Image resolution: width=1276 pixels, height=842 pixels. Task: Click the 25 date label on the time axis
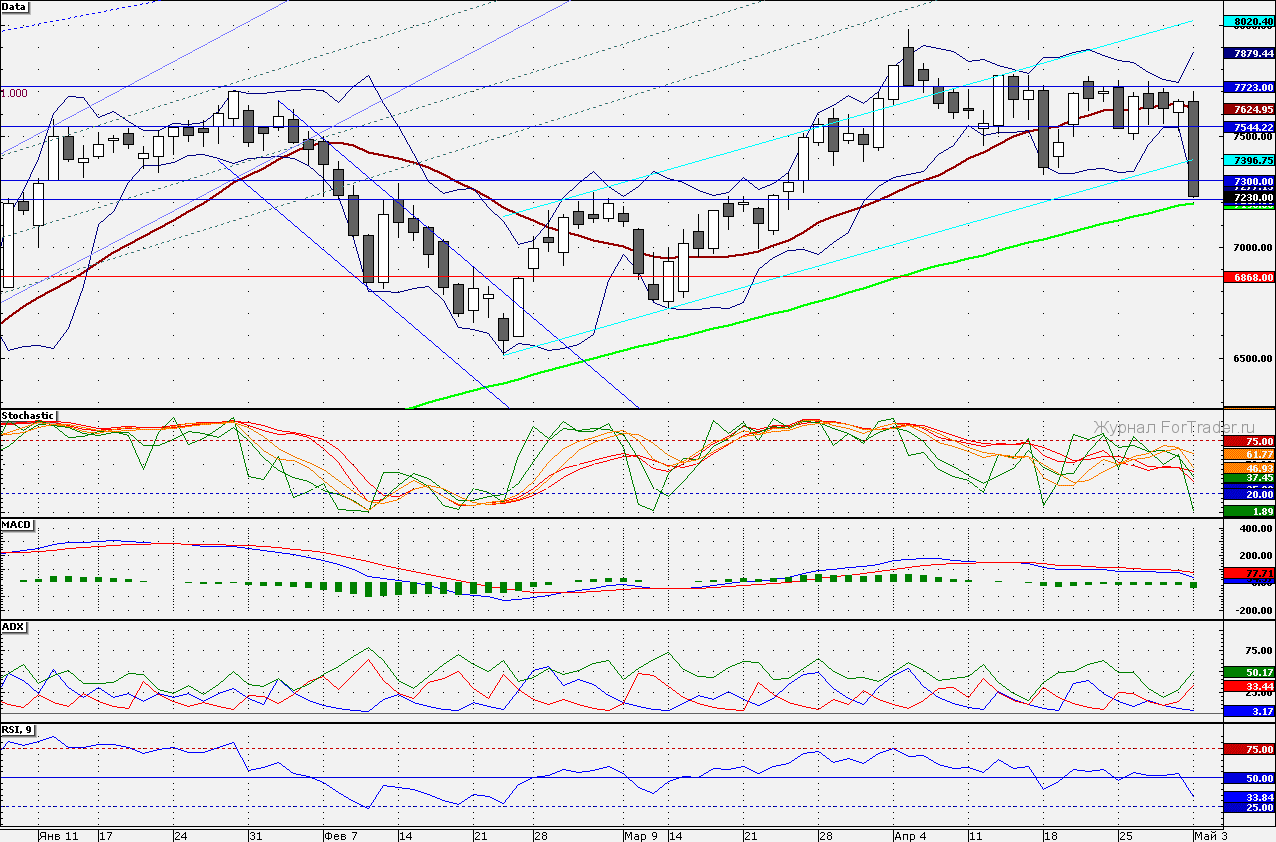pyautogui.click(x=1125, y=835)
